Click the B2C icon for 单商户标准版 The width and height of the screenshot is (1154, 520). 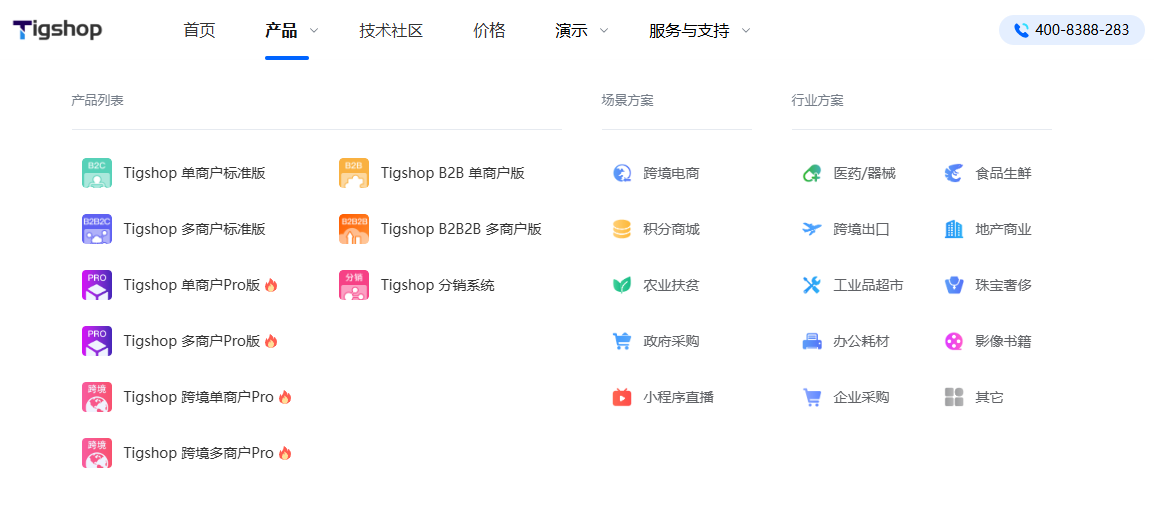96,173
